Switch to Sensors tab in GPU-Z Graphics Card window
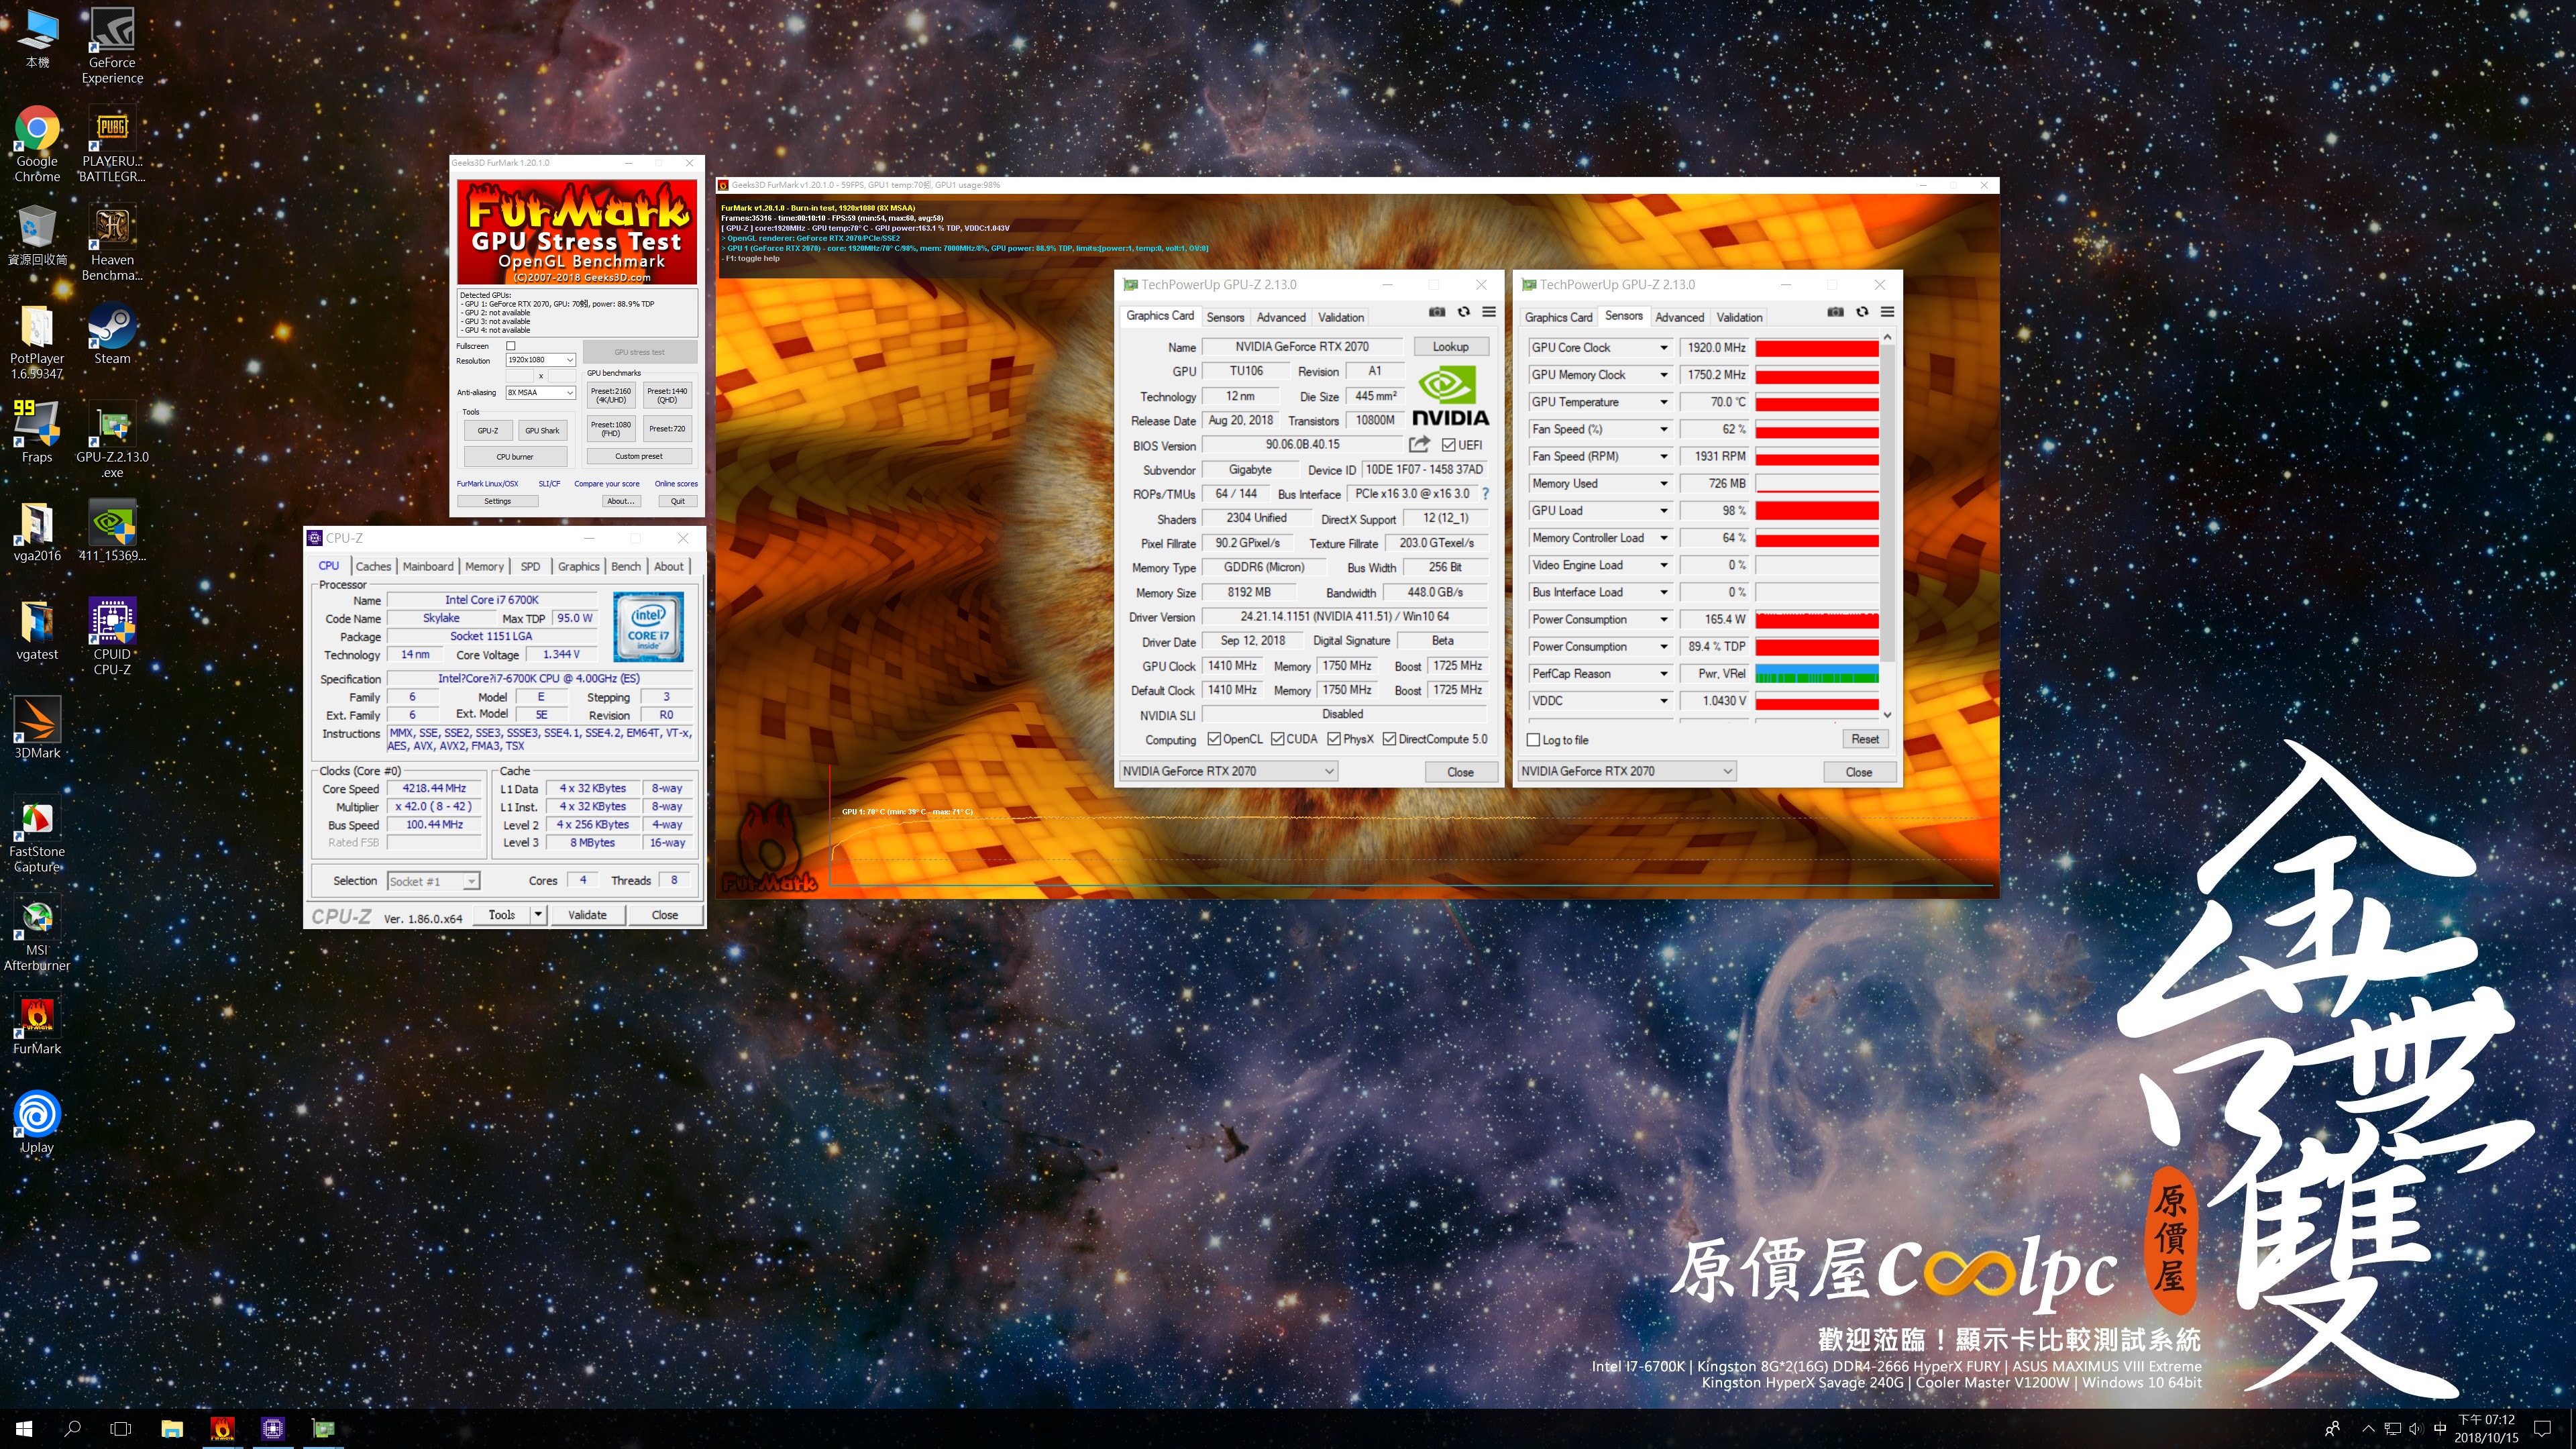 1225,317
